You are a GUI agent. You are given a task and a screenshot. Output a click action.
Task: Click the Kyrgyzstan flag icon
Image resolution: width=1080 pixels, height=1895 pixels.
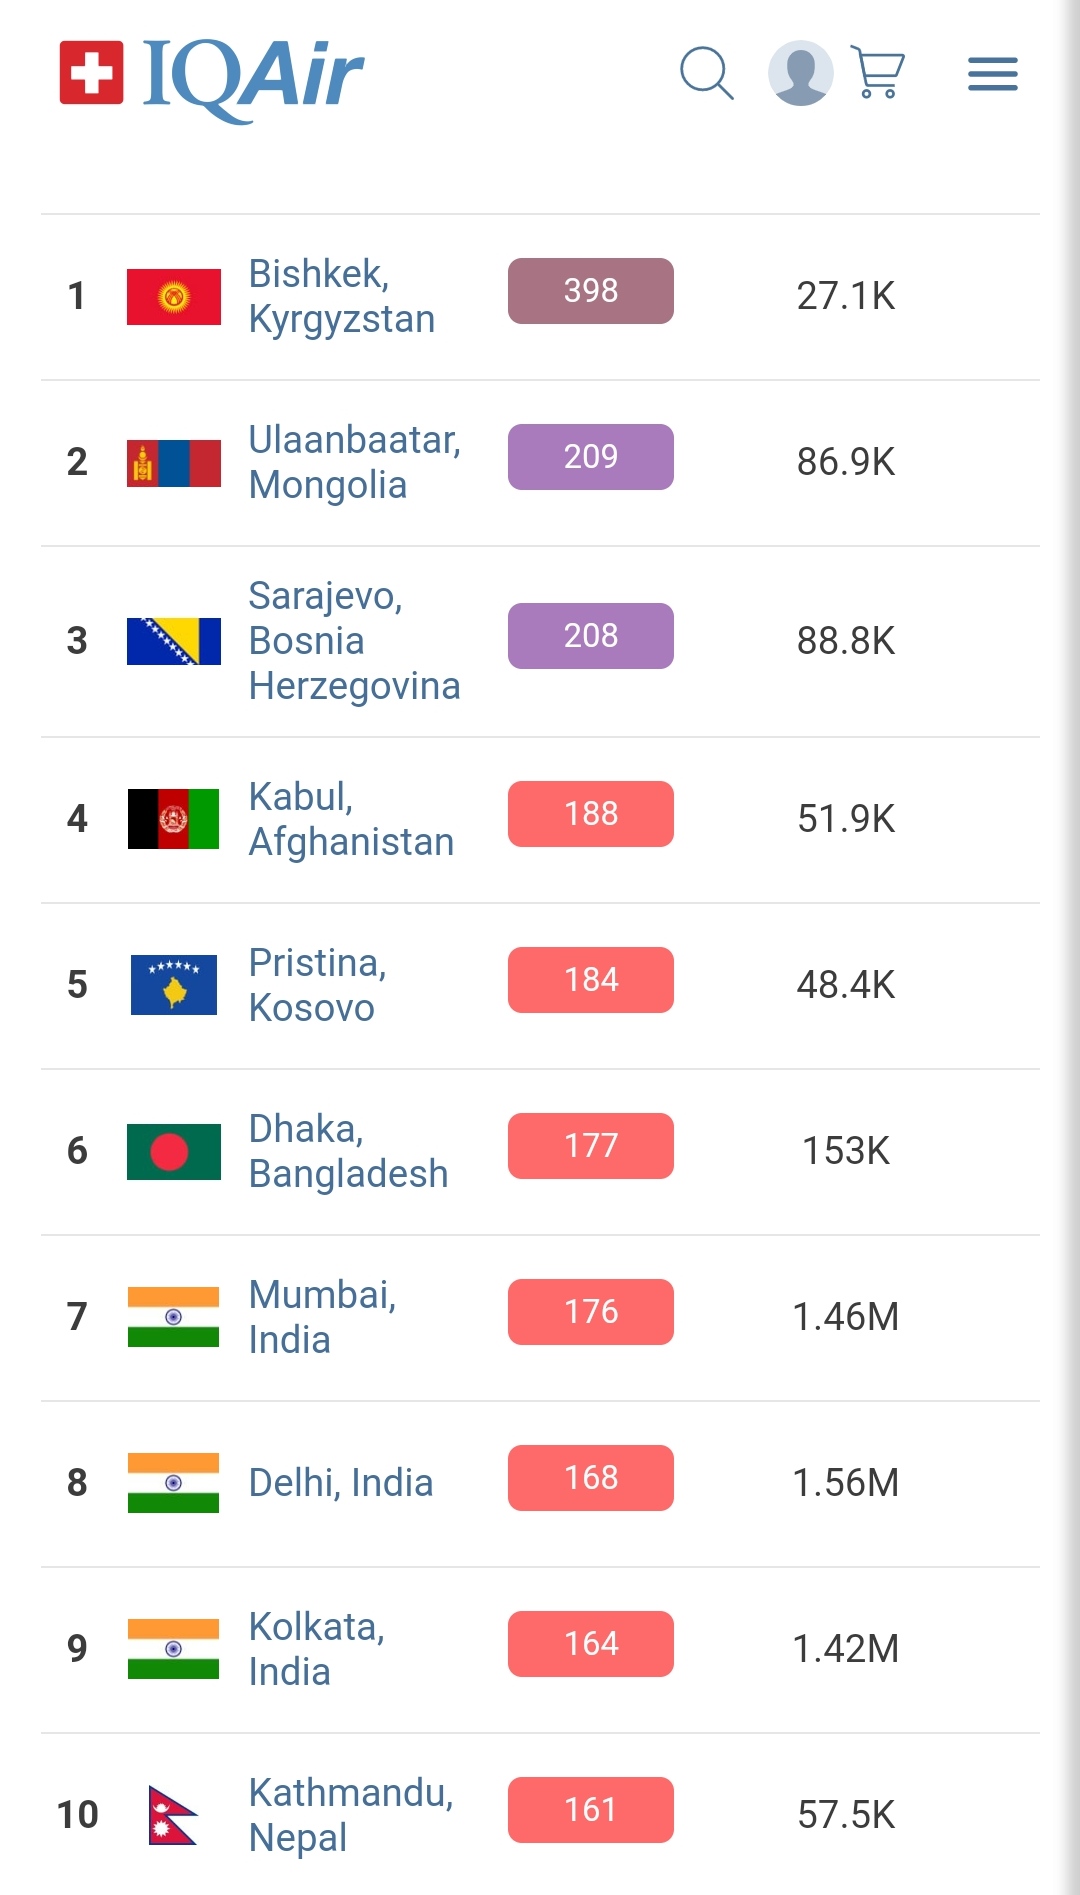tap(174, 297)
